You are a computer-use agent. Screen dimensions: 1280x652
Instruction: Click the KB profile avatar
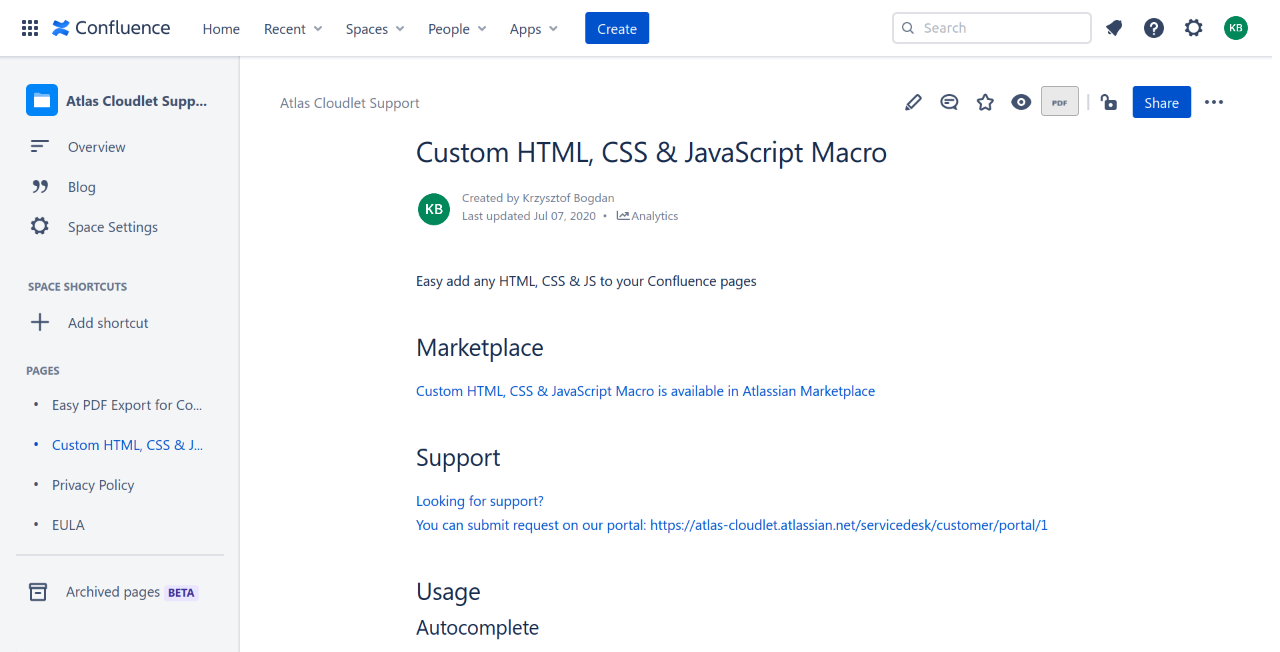pos(1236,28)
